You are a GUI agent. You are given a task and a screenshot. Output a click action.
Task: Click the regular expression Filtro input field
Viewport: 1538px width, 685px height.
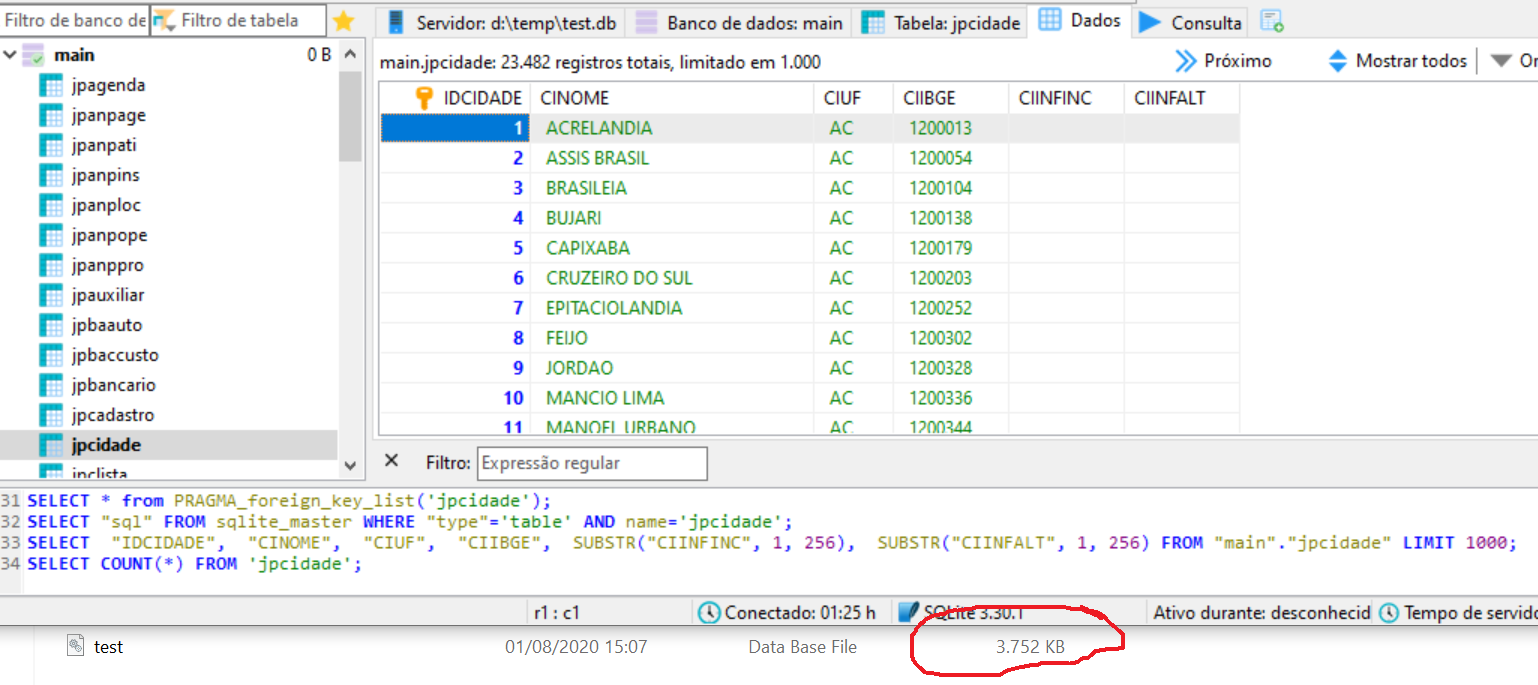pyautogui.click(x=591, y=463)
